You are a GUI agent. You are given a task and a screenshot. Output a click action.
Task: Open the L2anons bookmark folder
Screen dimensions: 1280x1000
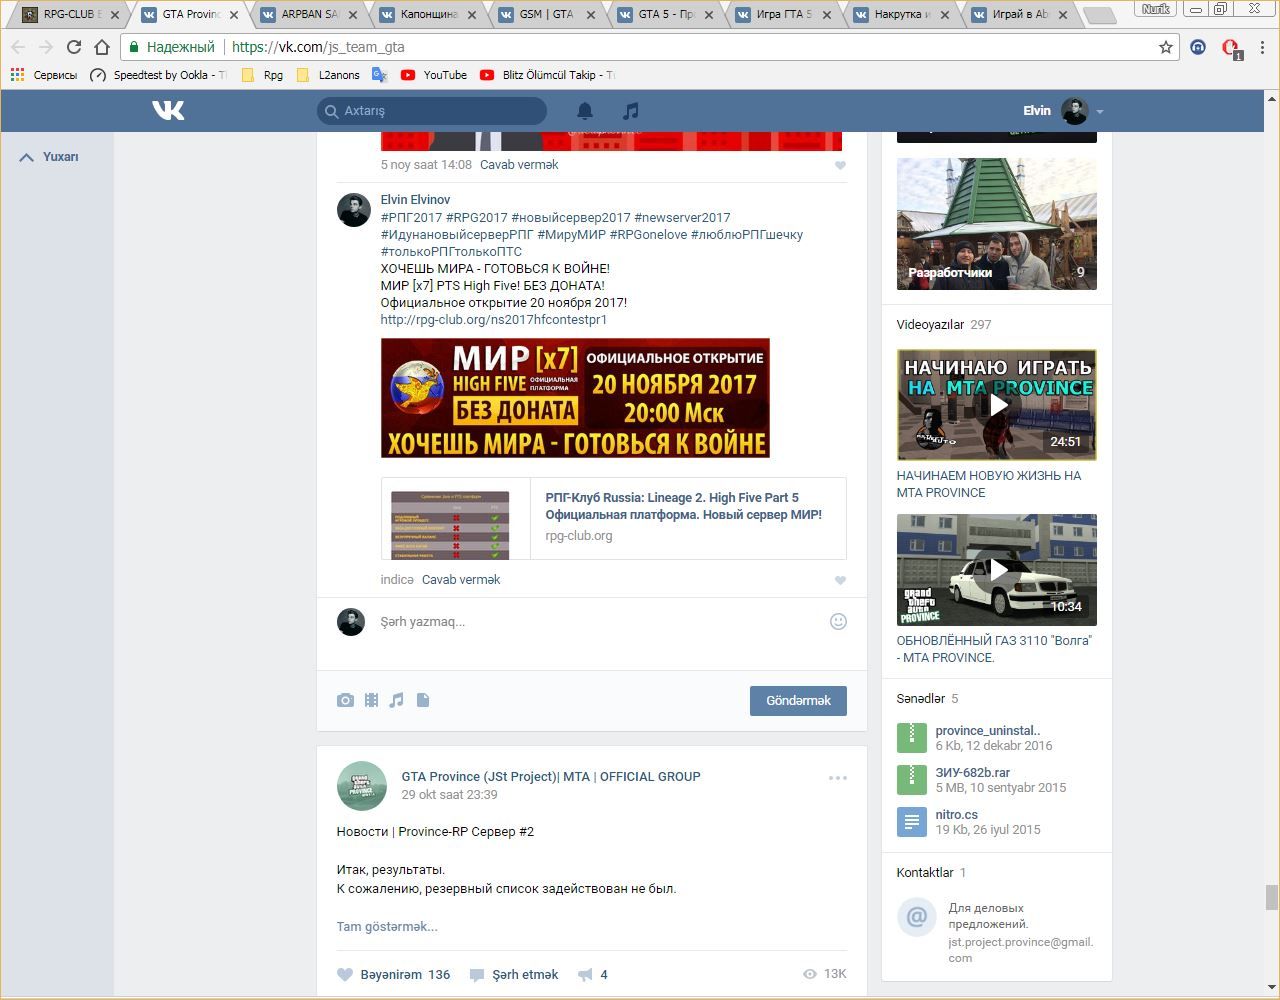(x=329, y=75)
